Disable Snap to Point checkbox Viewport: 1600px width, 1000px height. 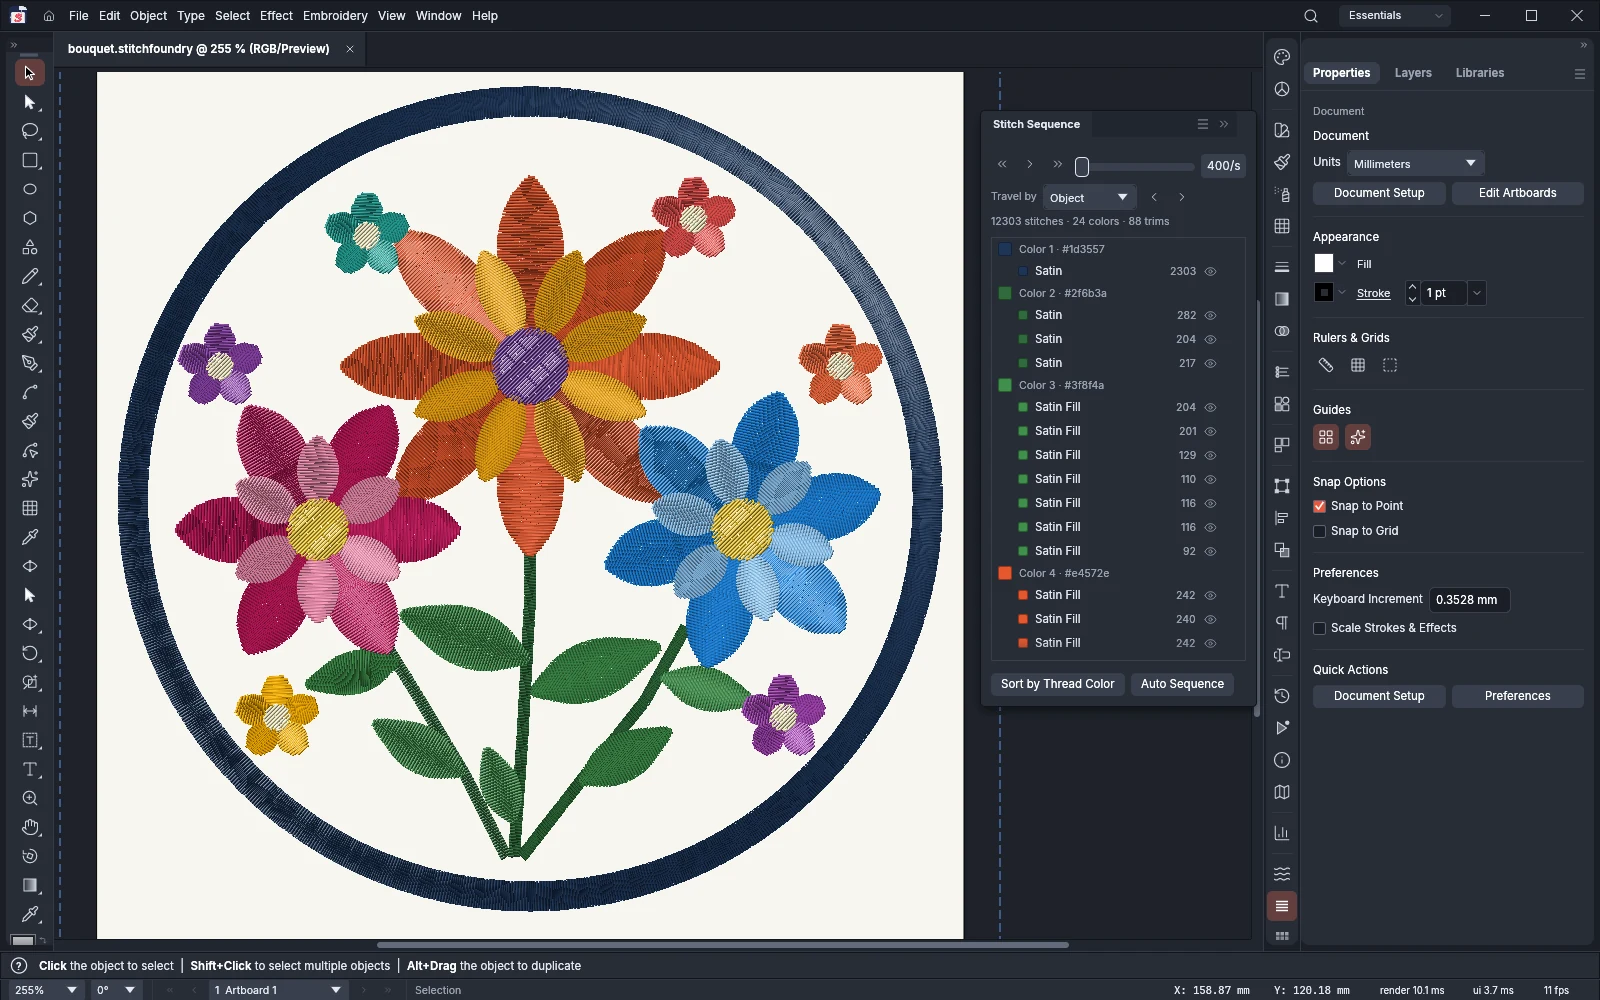pyautogui.click(x=1319, y=507)
